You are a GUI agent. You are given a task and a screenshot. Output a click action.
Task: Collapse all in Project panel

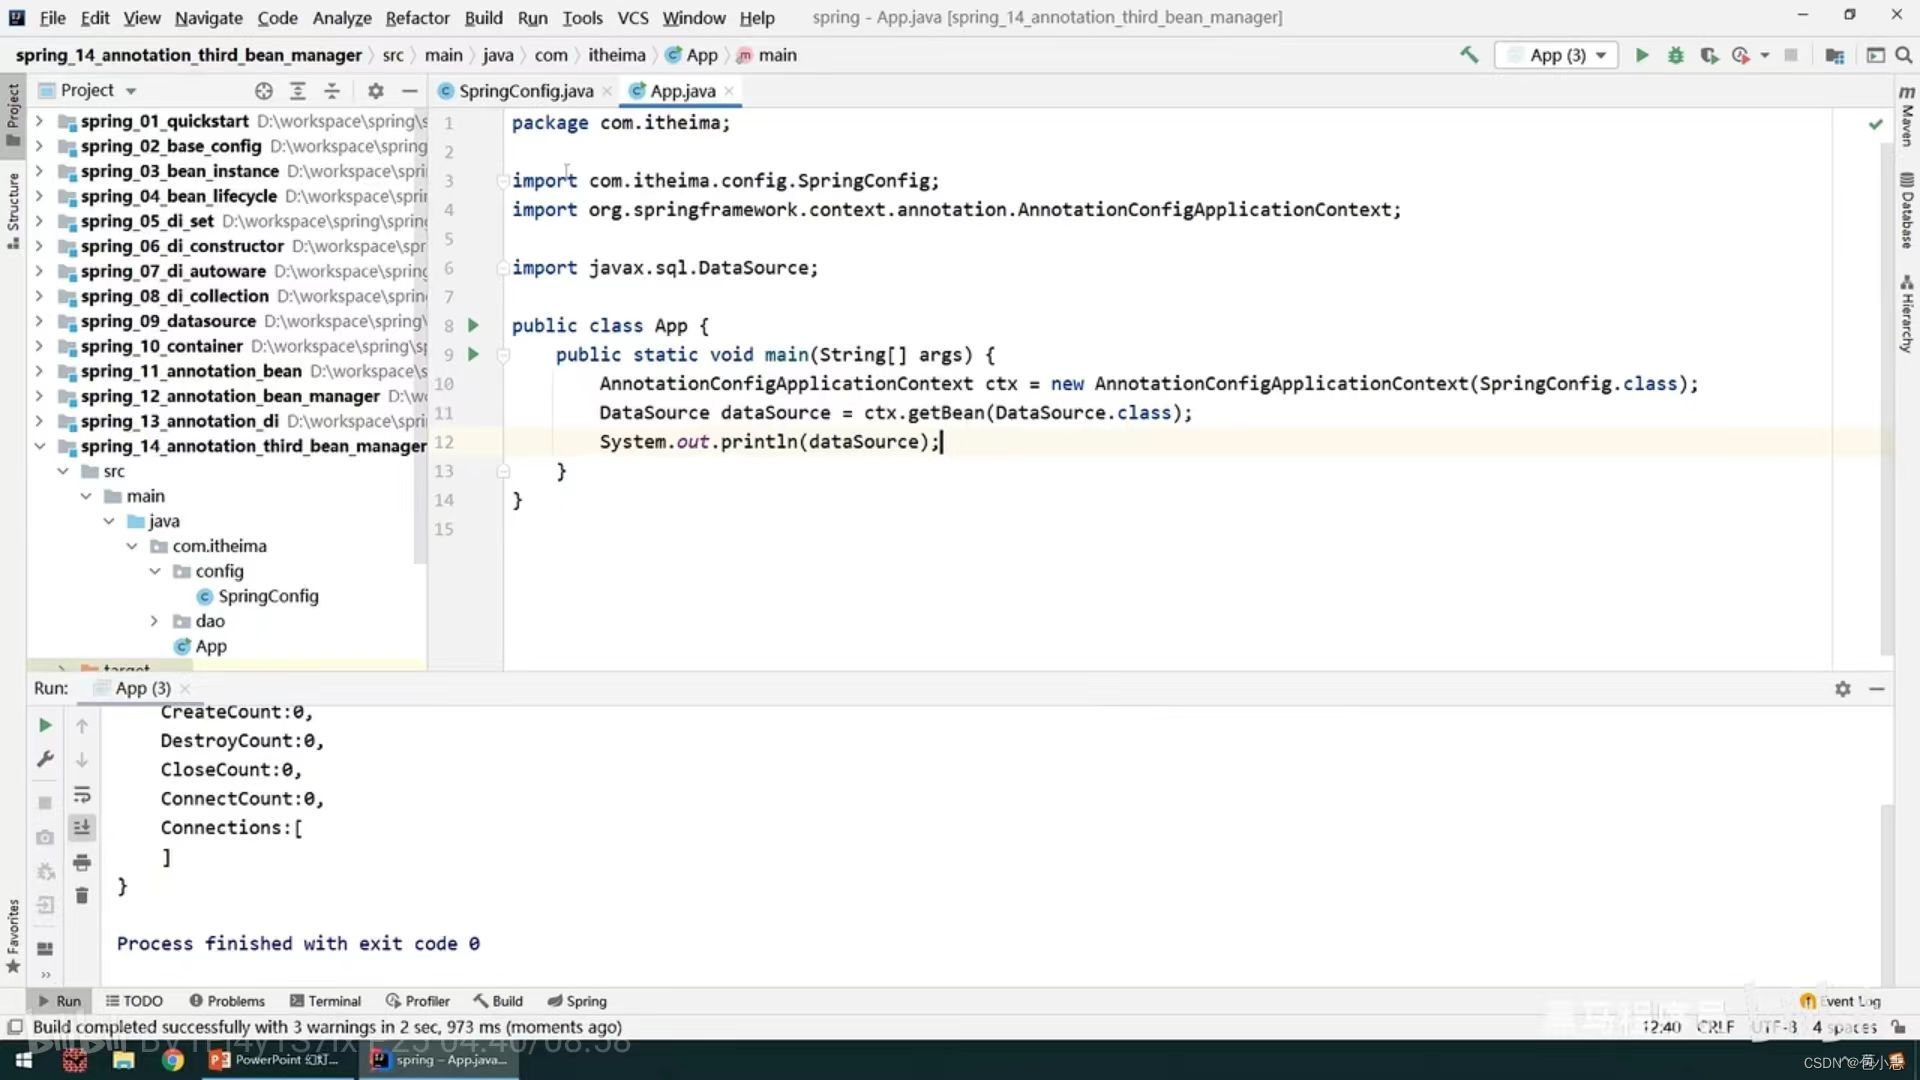(x=332, y=91)
